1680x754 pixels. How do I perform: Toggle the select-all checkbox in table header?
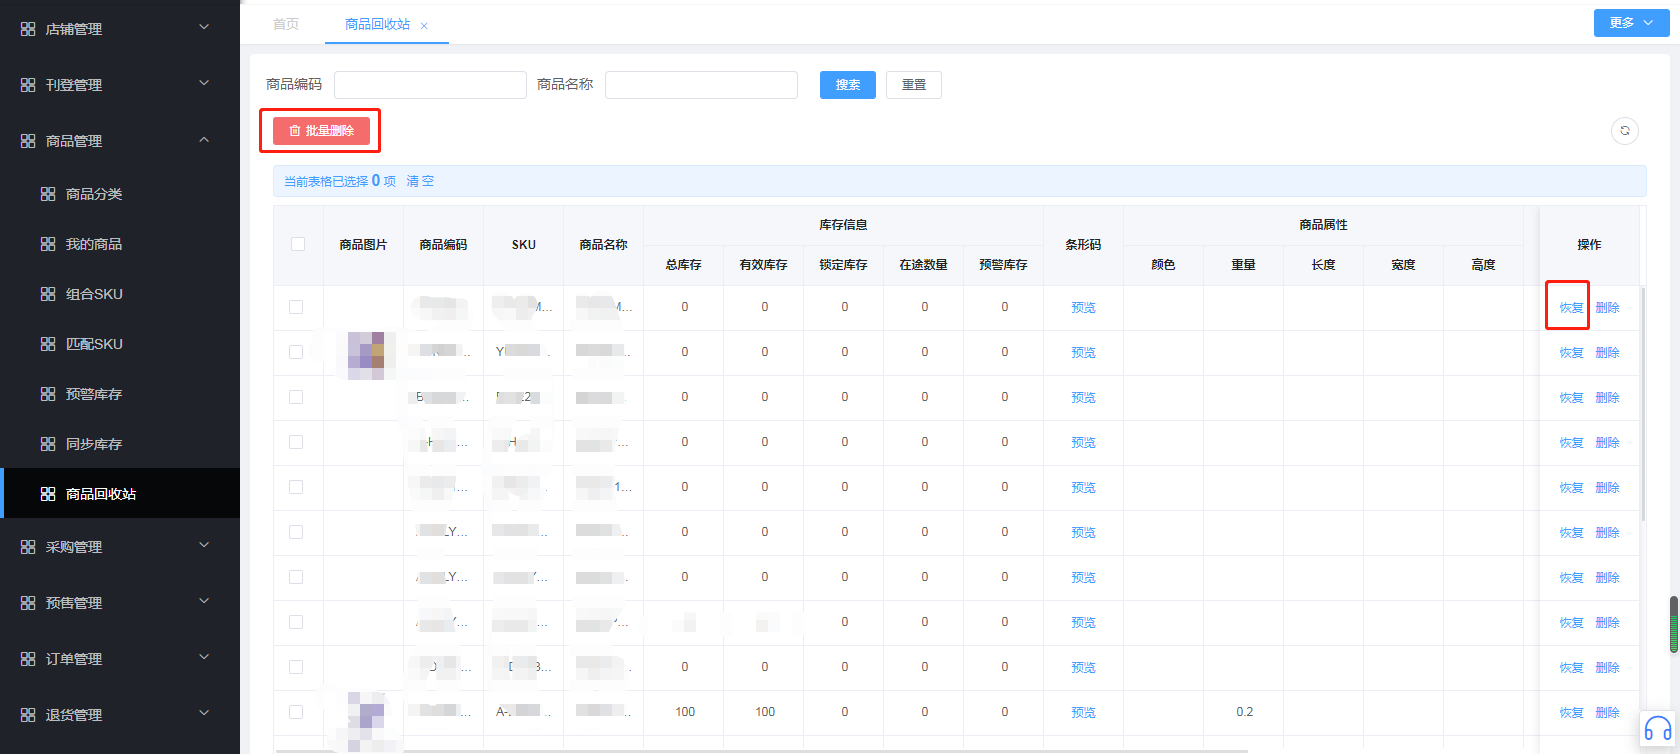298,244
